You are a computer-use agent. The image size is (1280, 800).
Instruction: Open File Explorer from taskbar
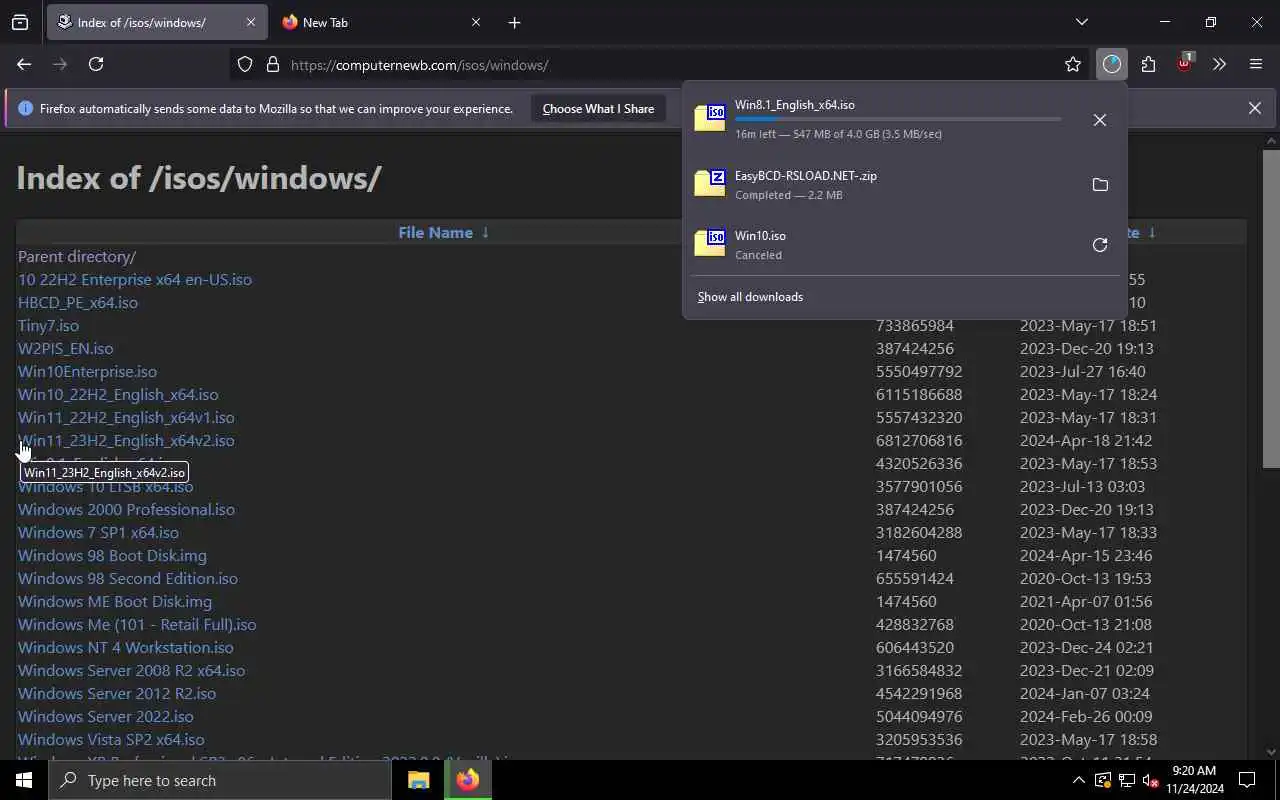click(x=419, y=780)
